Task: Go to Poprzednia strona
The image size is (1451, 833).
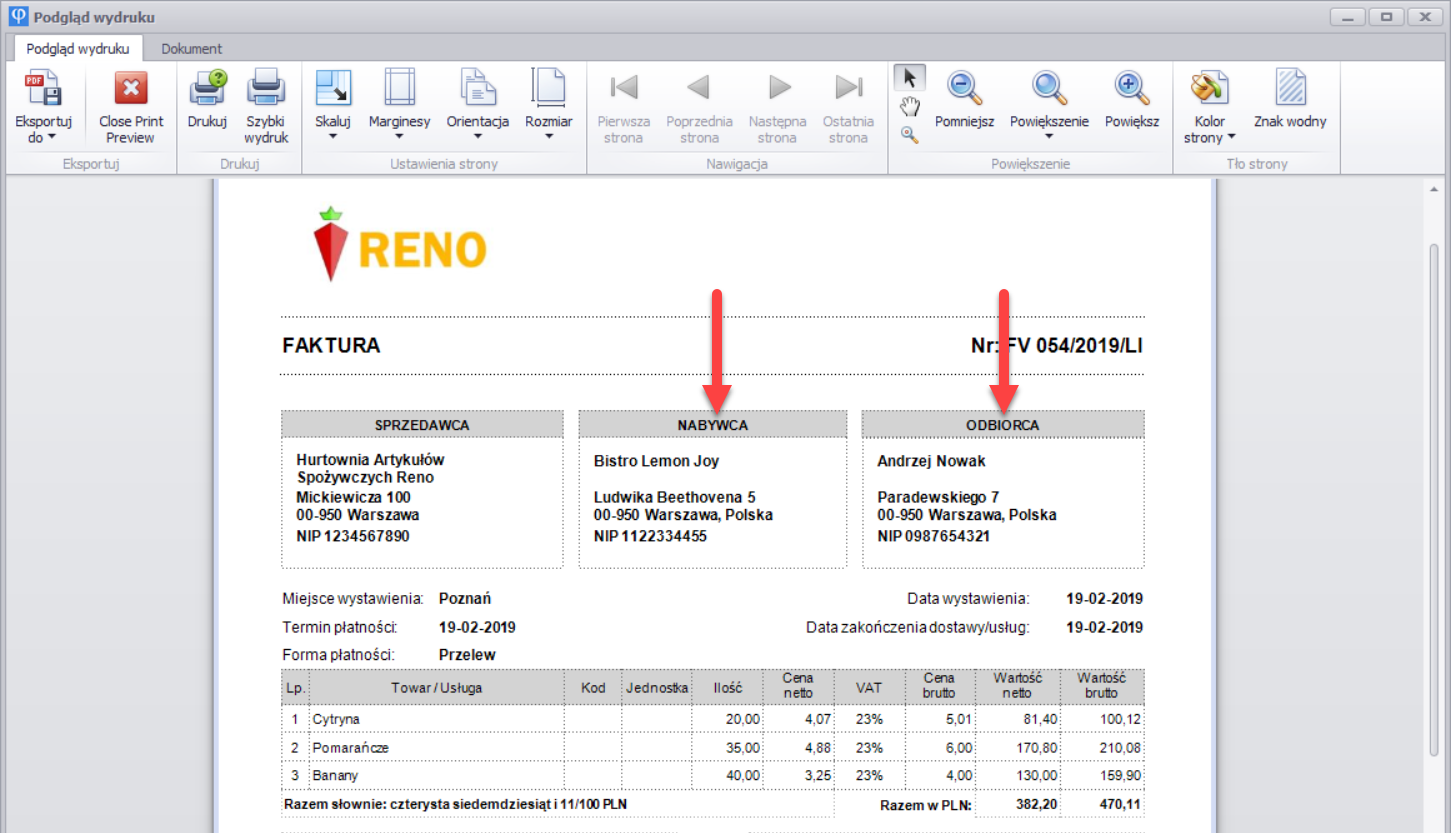Action: (699, 88)
